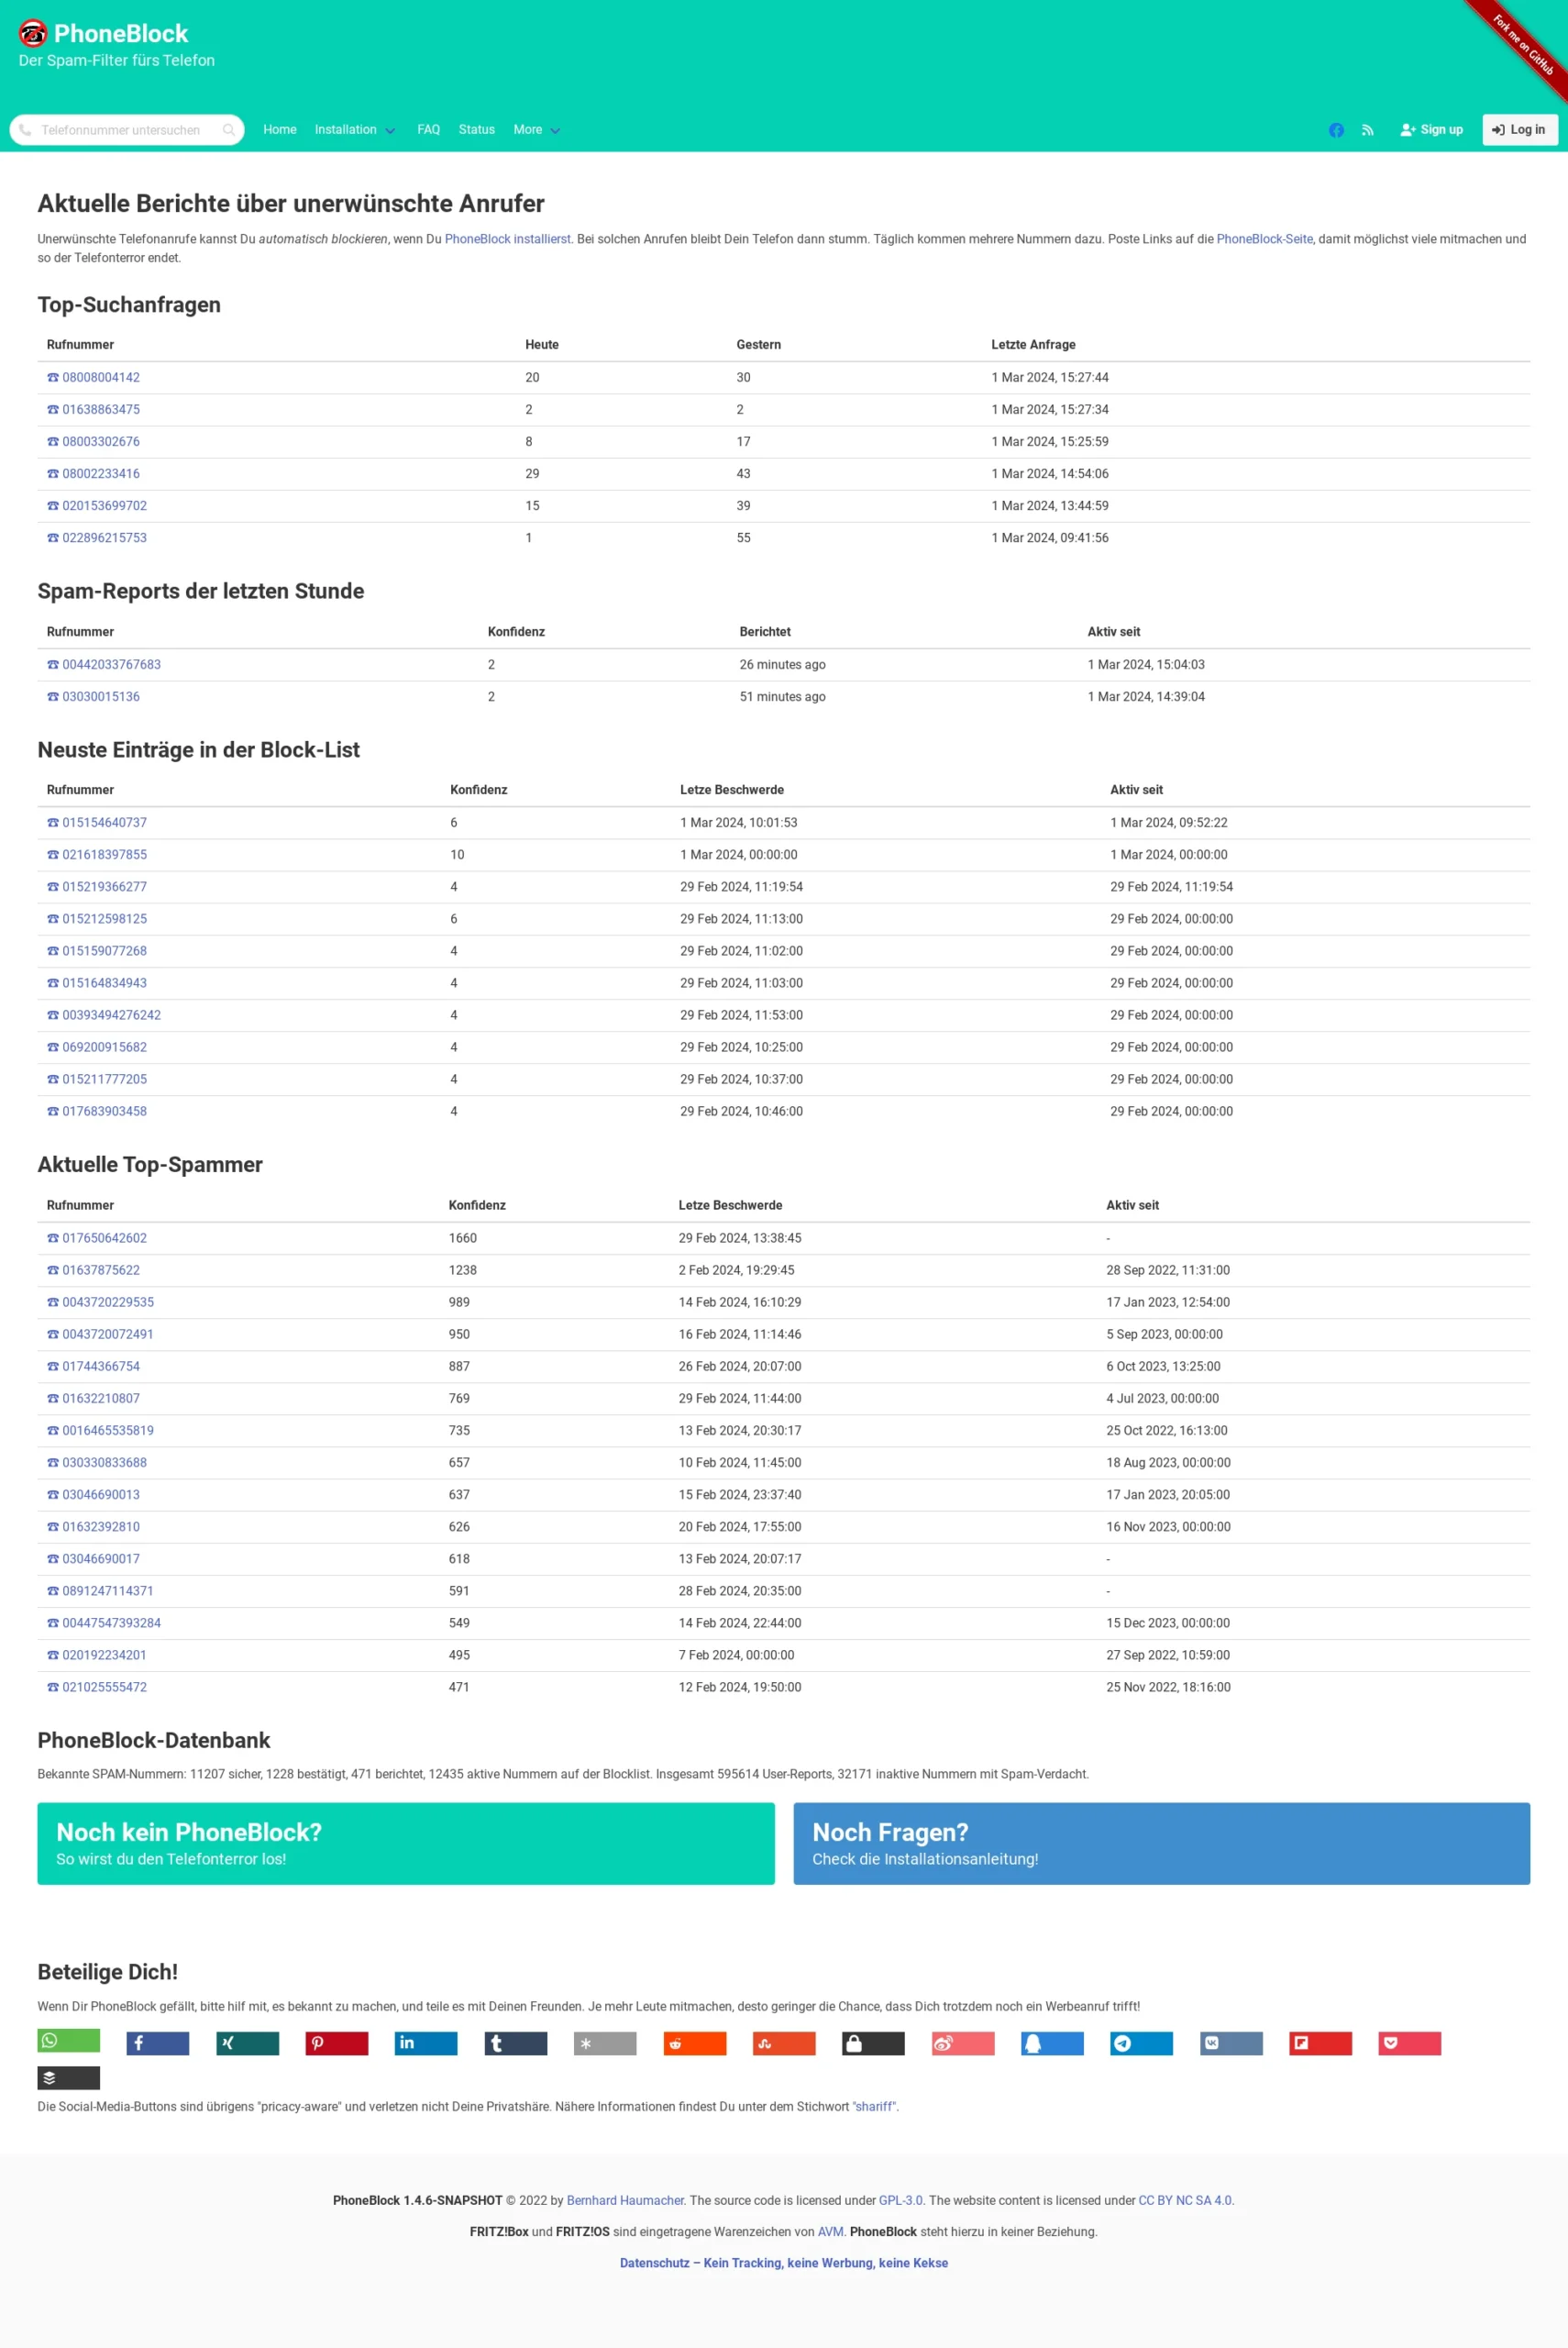Screen dimensions: 1568x2348
Task: Open the FAQ menu item
Action: (428, 130)
